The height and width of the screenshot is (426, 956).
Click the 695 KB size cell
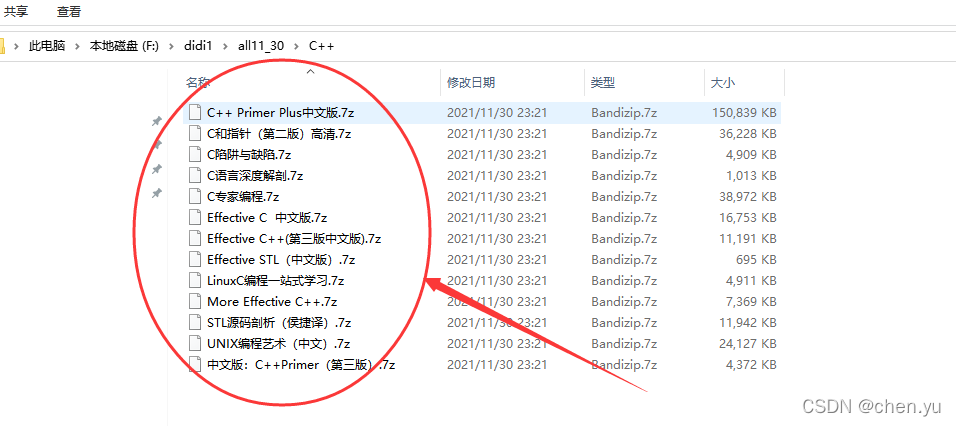click(756, 260)
